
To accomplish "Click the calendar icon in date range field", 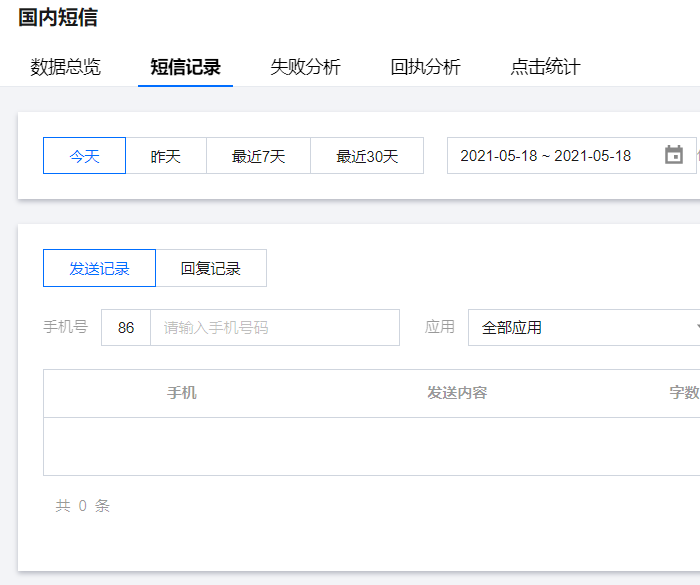I will point(674,155).
